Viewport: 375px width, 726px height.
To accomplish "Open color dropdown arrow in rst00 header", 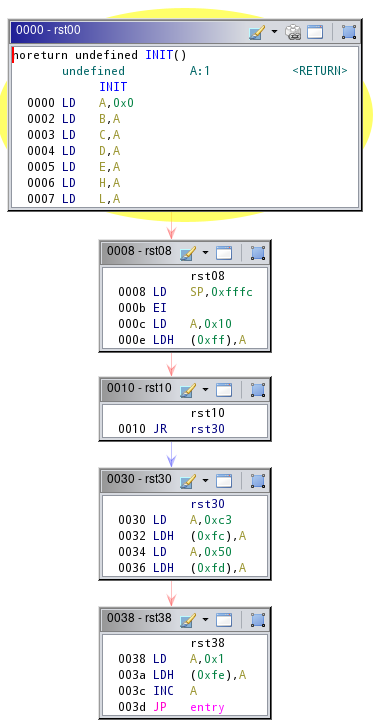I will (274, 32).
